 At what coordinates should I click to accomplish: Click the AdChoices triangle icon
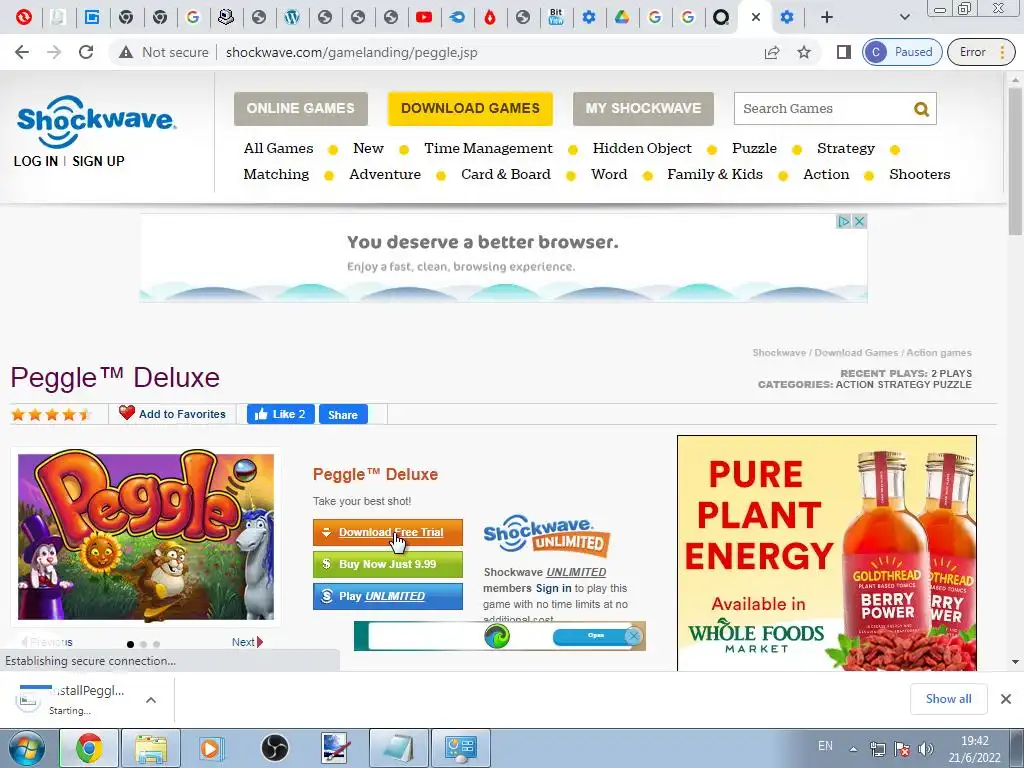coord(844,221)
